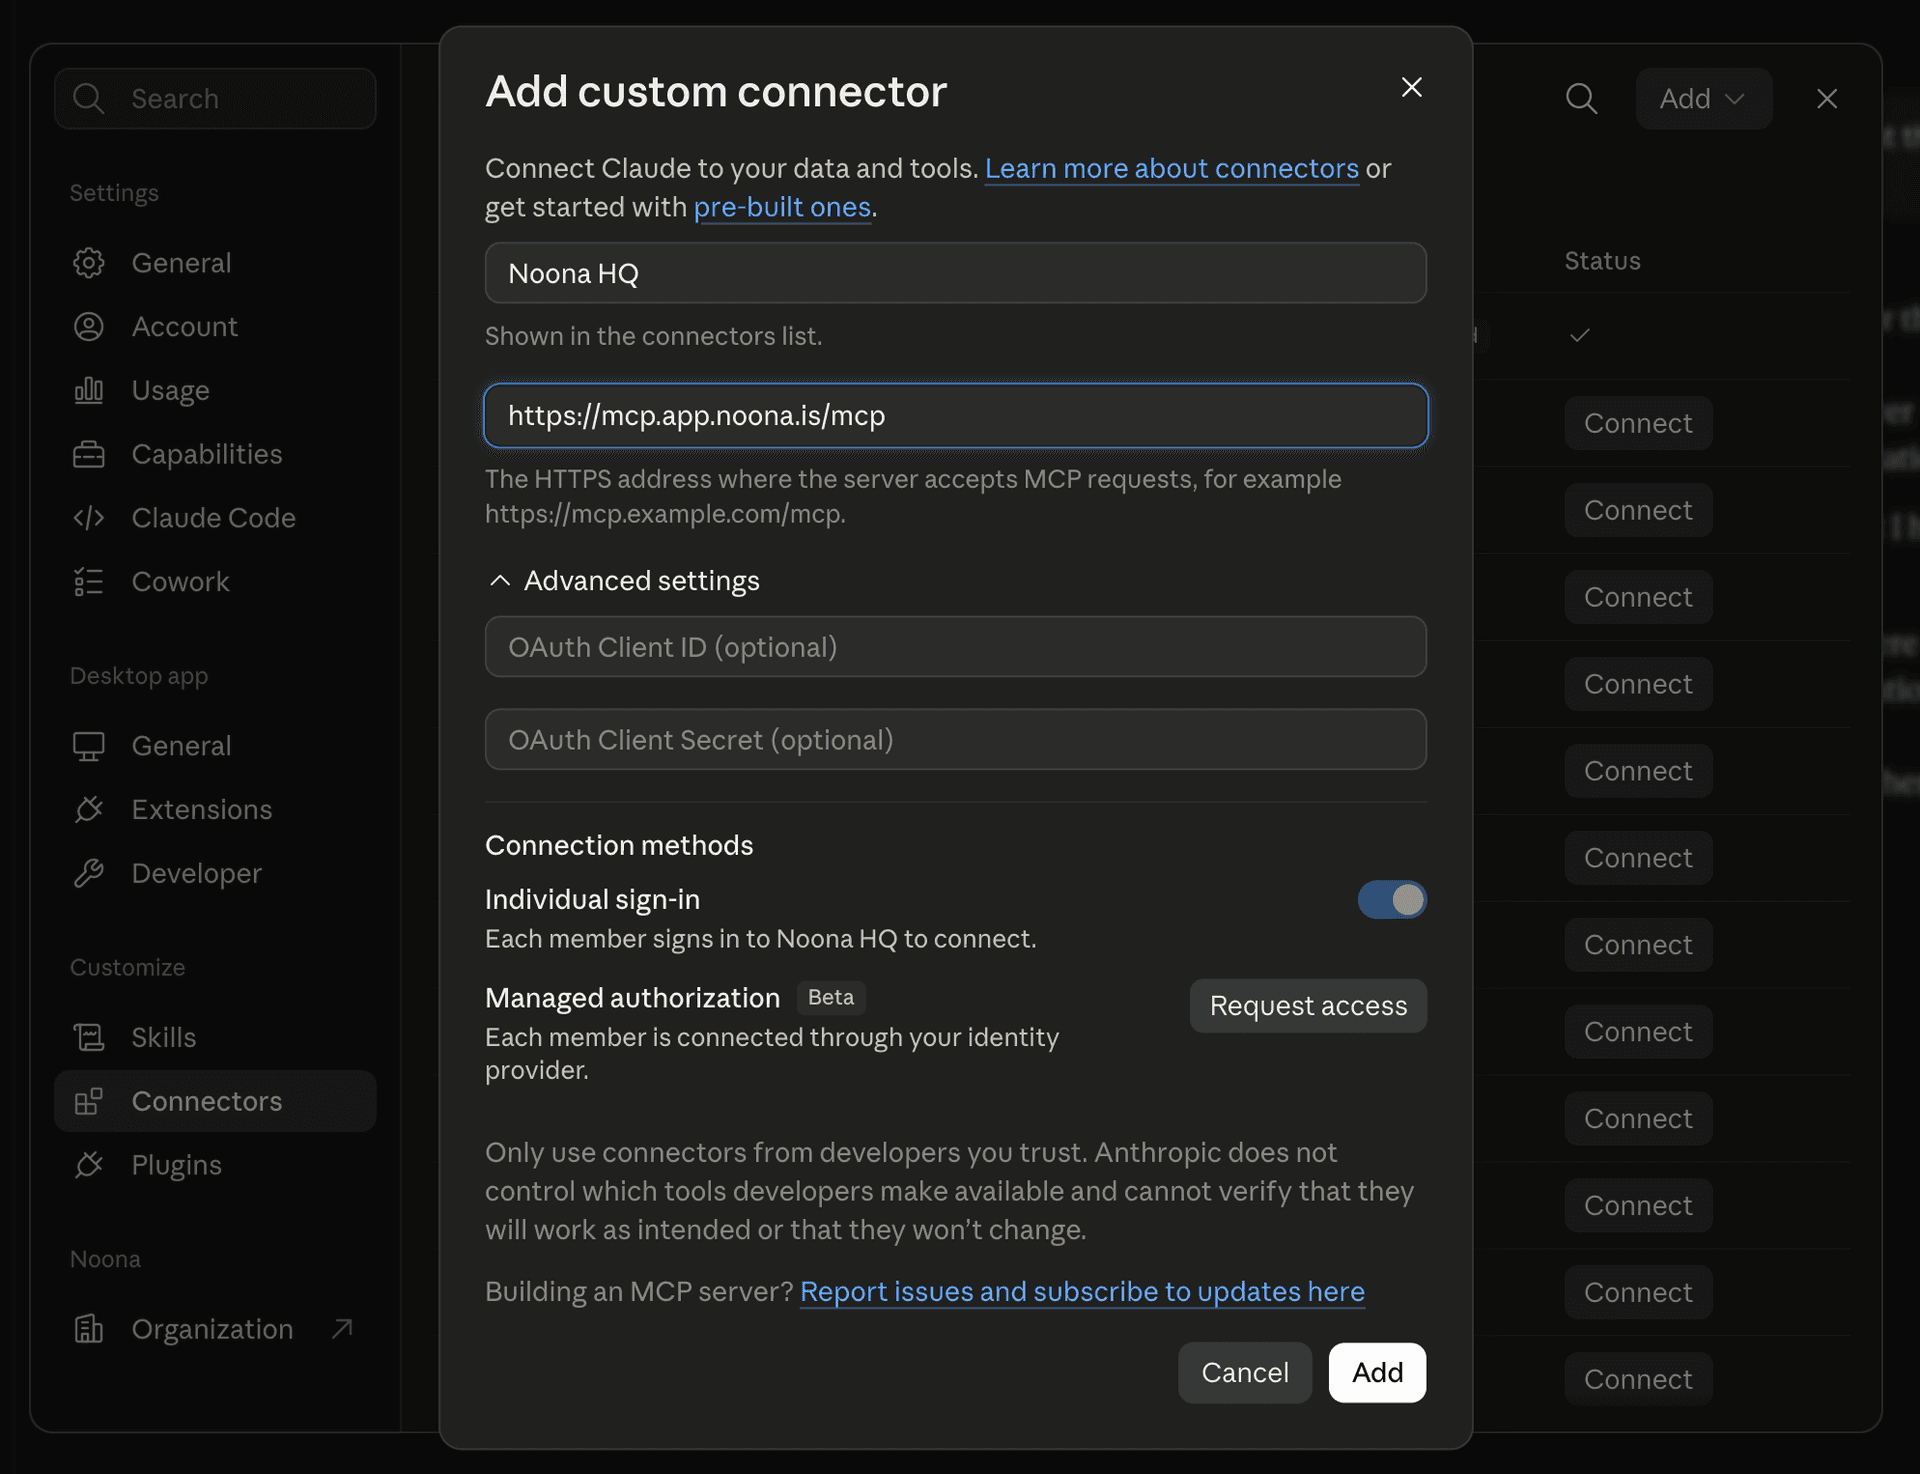1920x1474 pixels.
Task: Open Learn more about connectors link
Action: 1171,168
